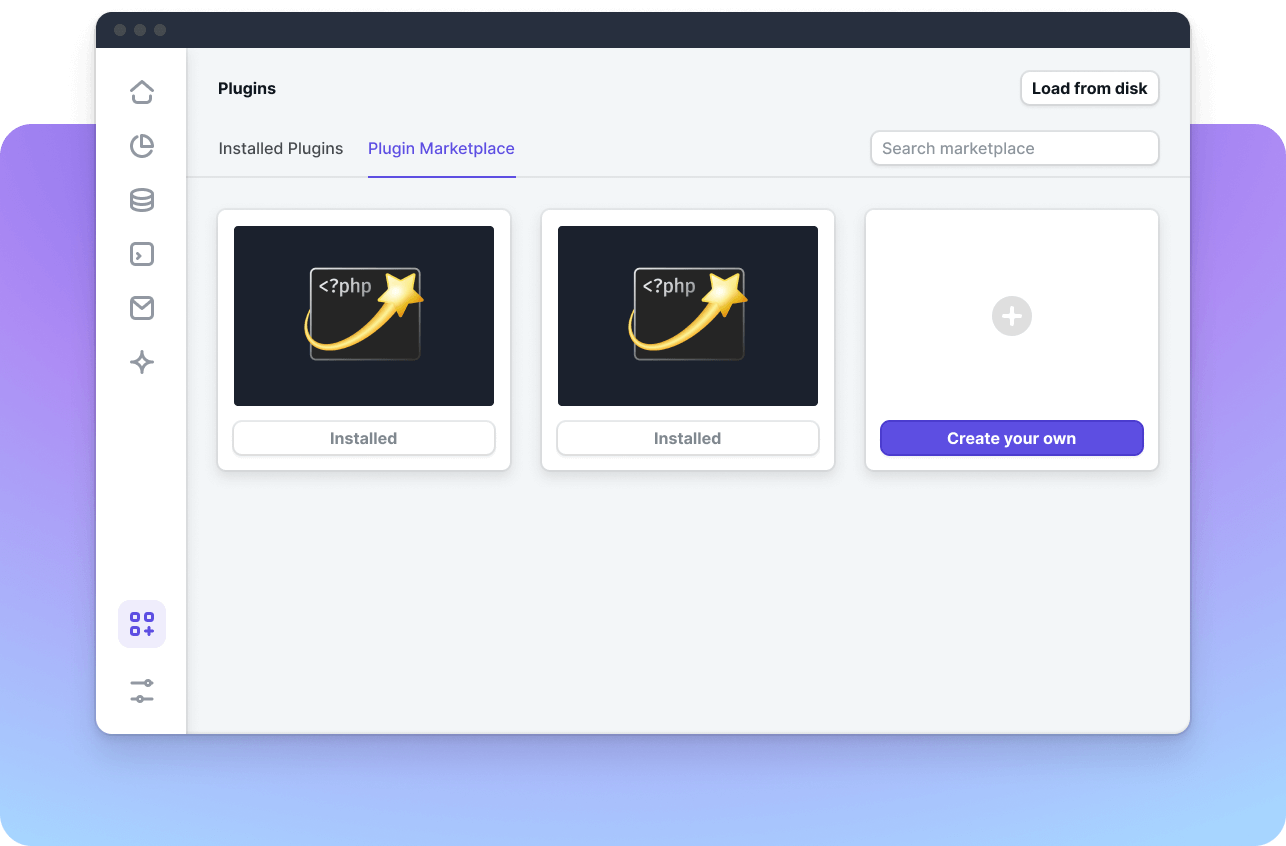Launch the Terminal panel via sidebar icon
The image size is (1286, 846).
coord(141,254)
